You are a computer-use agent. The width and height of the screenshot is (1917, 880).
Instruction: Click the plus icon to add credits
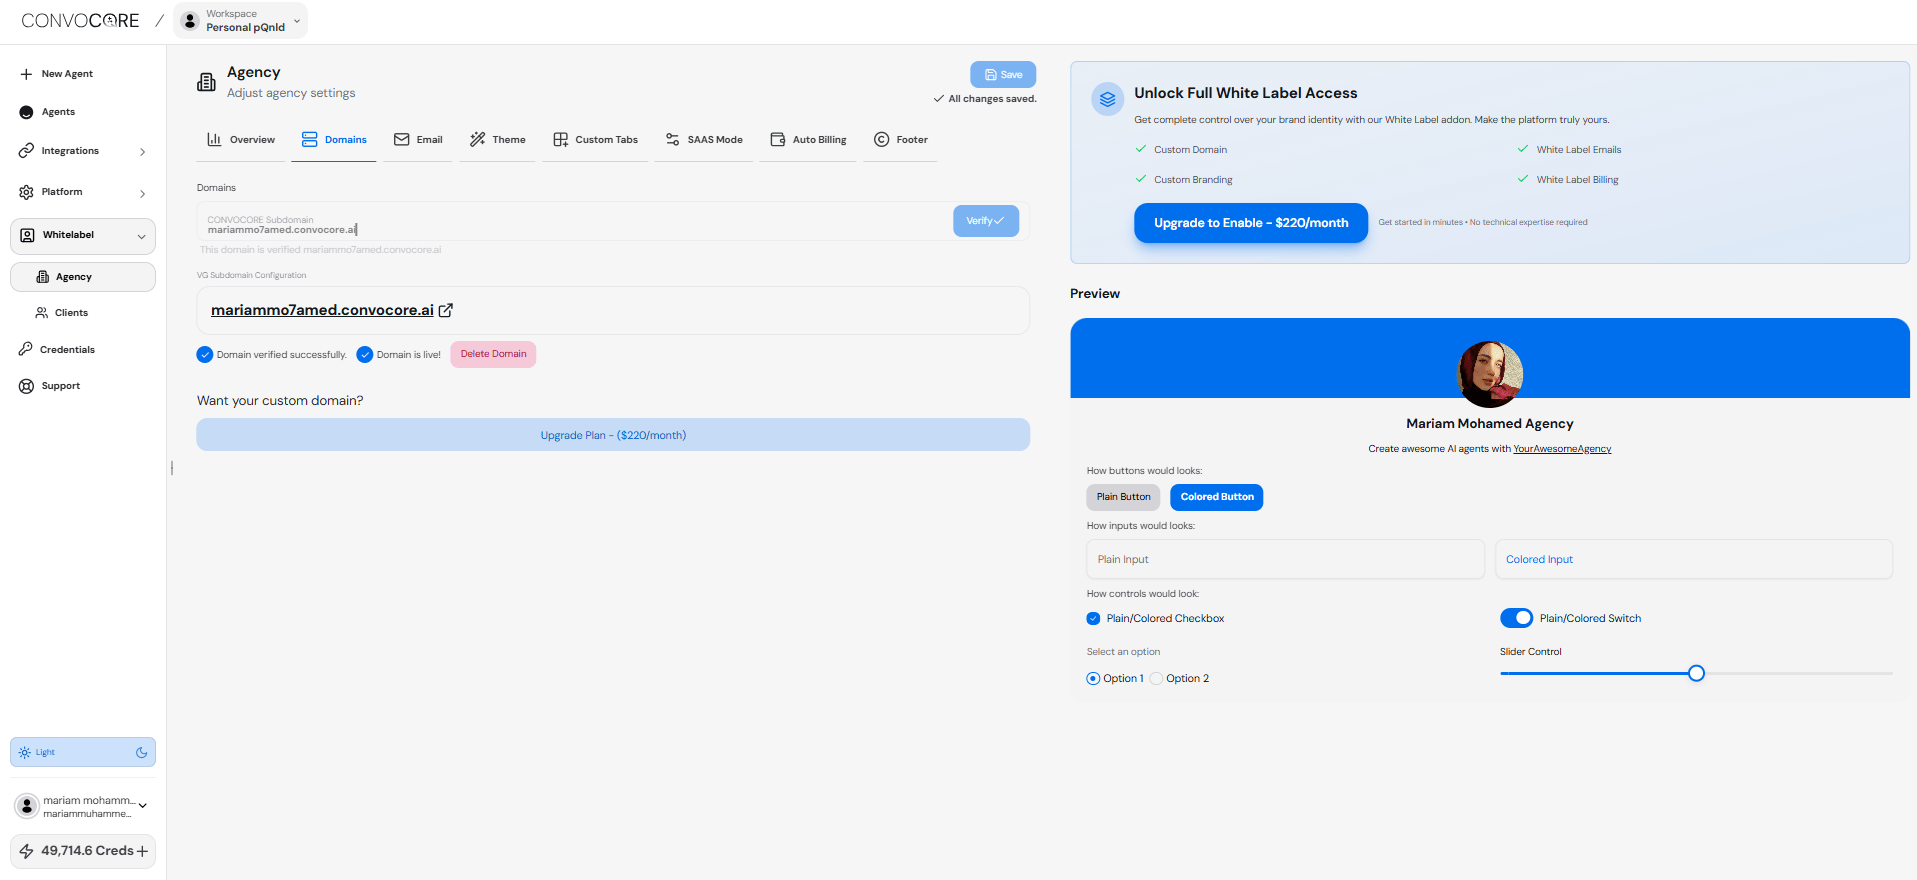(142, 851)
